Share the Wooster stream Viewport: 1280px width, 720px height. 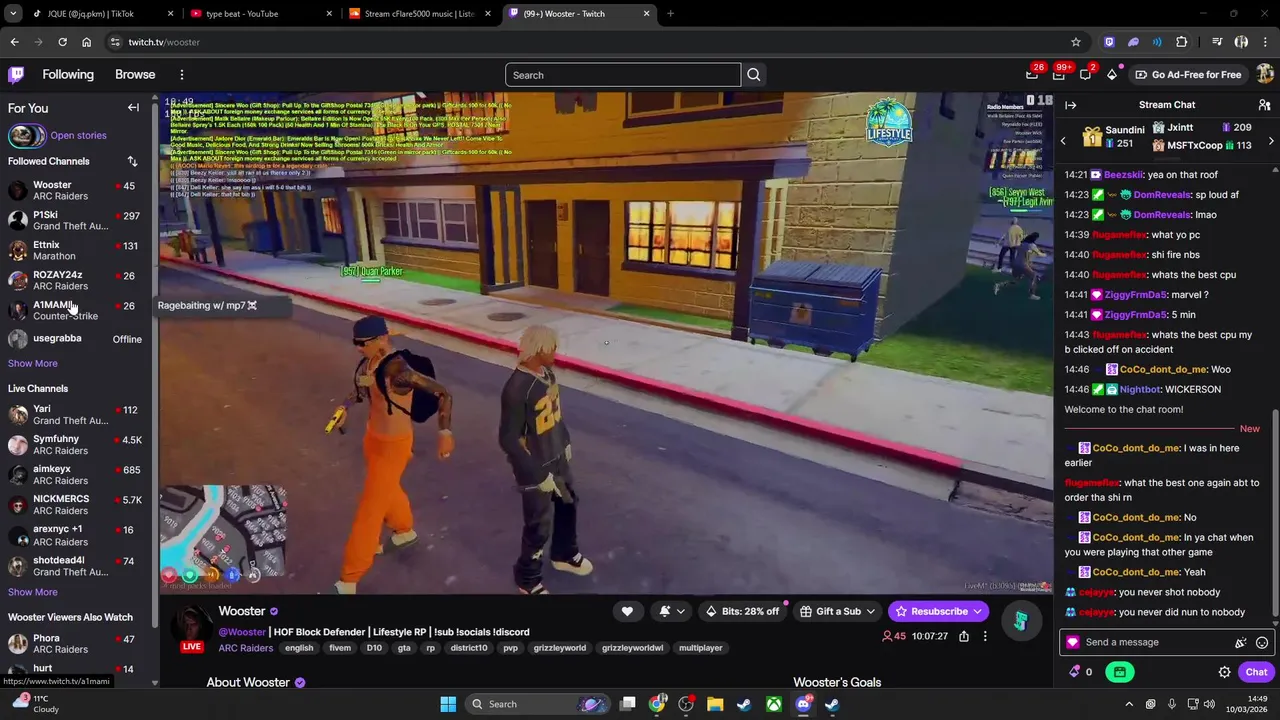click(964, 636)
